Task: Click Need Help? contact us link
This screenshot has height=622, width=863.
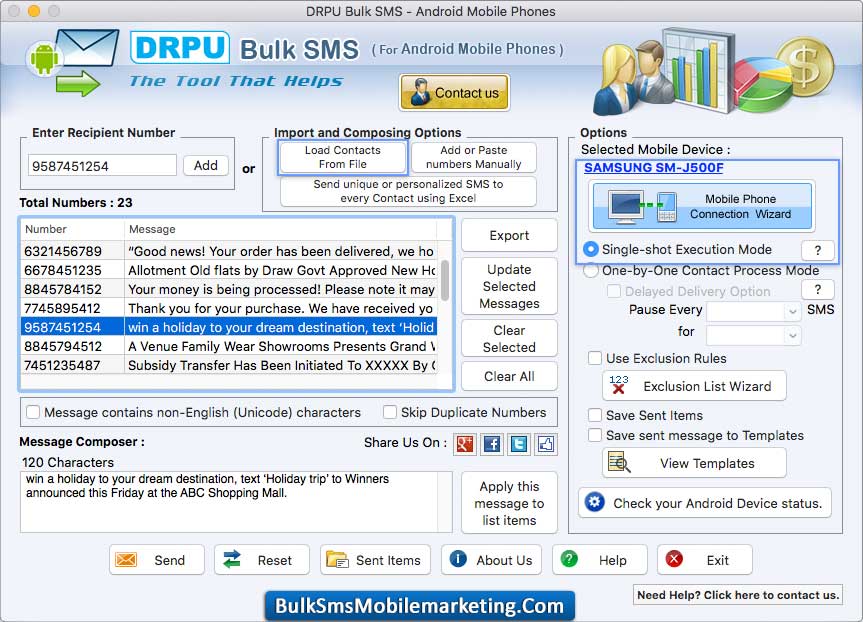Action: point(738,595)
